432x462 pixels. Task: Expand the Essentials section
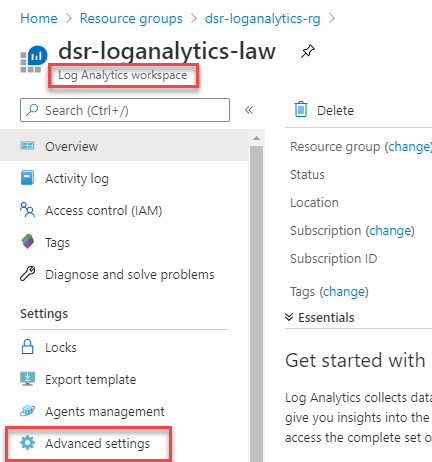pyautogui.click(x=320, y=317)
